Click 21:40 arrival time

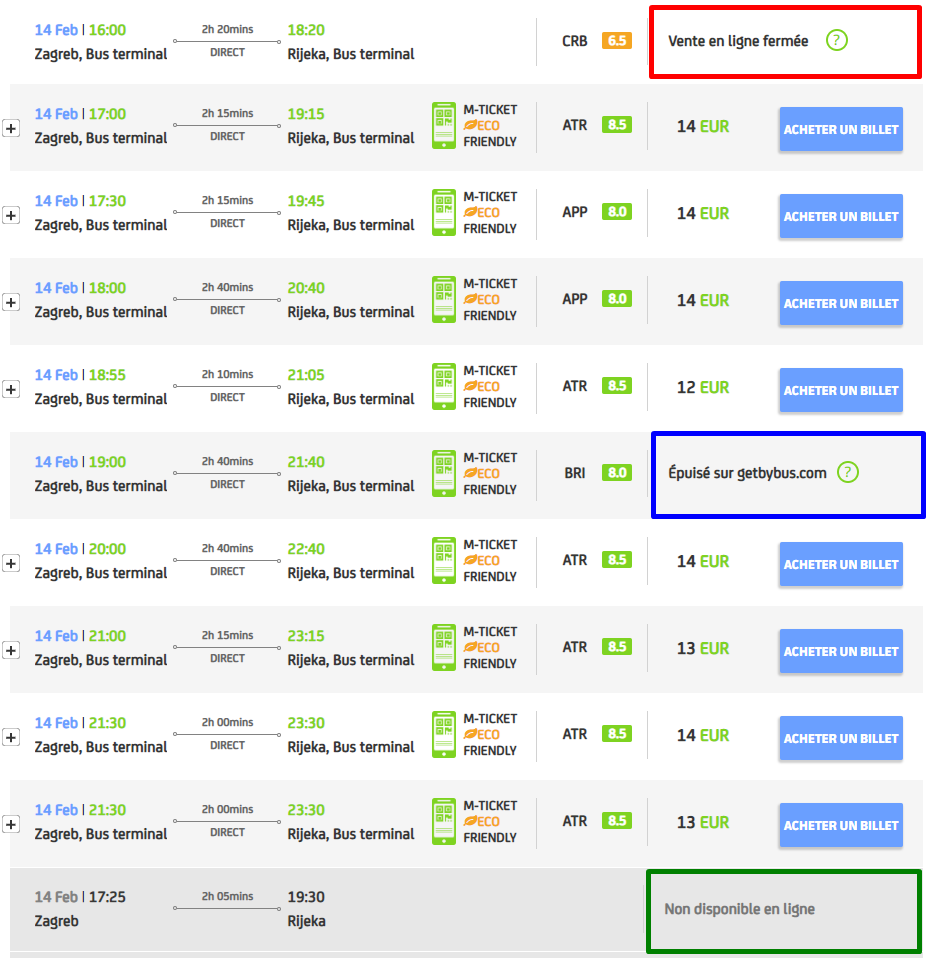(306, 462)
